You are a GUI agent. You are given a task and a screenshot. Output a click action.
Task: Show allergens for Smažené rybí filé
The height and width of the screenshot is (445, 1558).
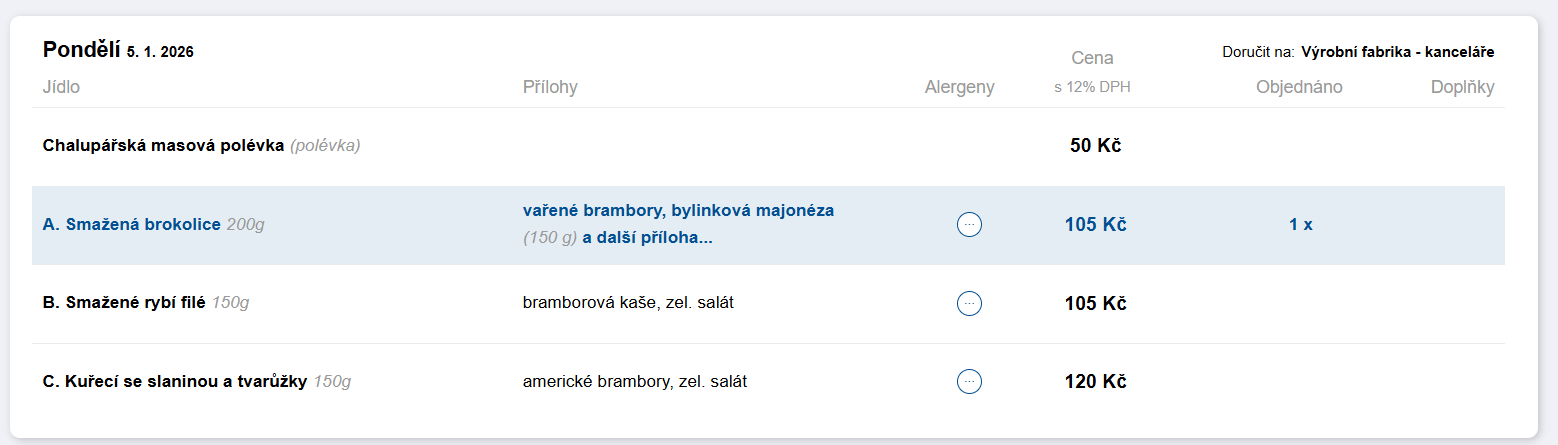[x=969, y=303]
